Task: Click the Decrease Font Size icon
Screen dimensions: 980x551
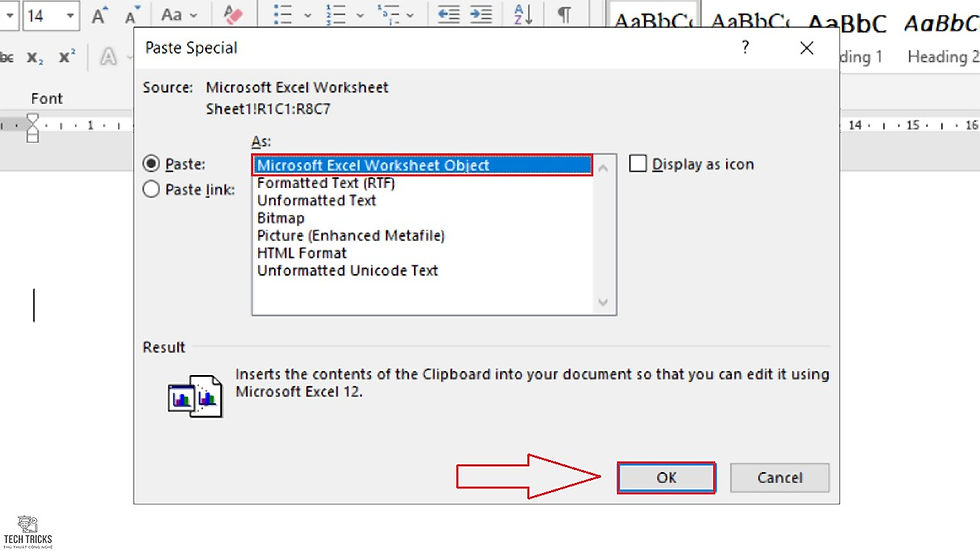Action: 132,15
